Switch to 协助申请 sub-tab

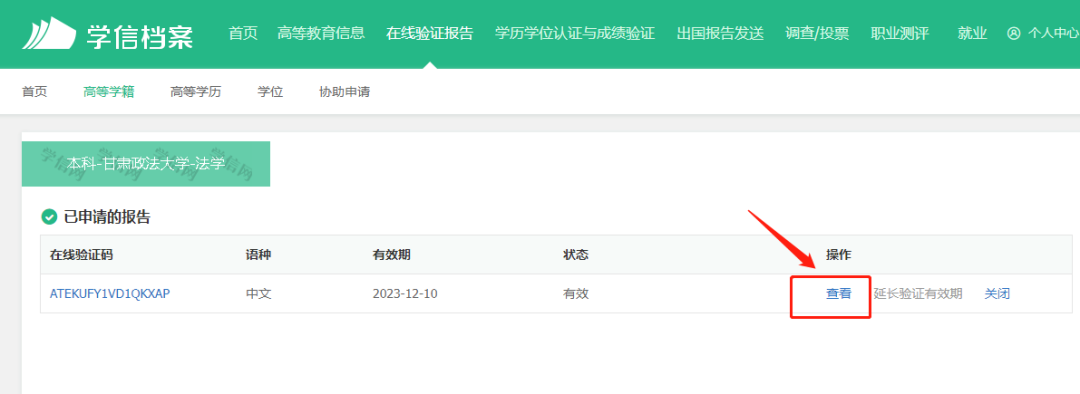(x=344, y=92)
